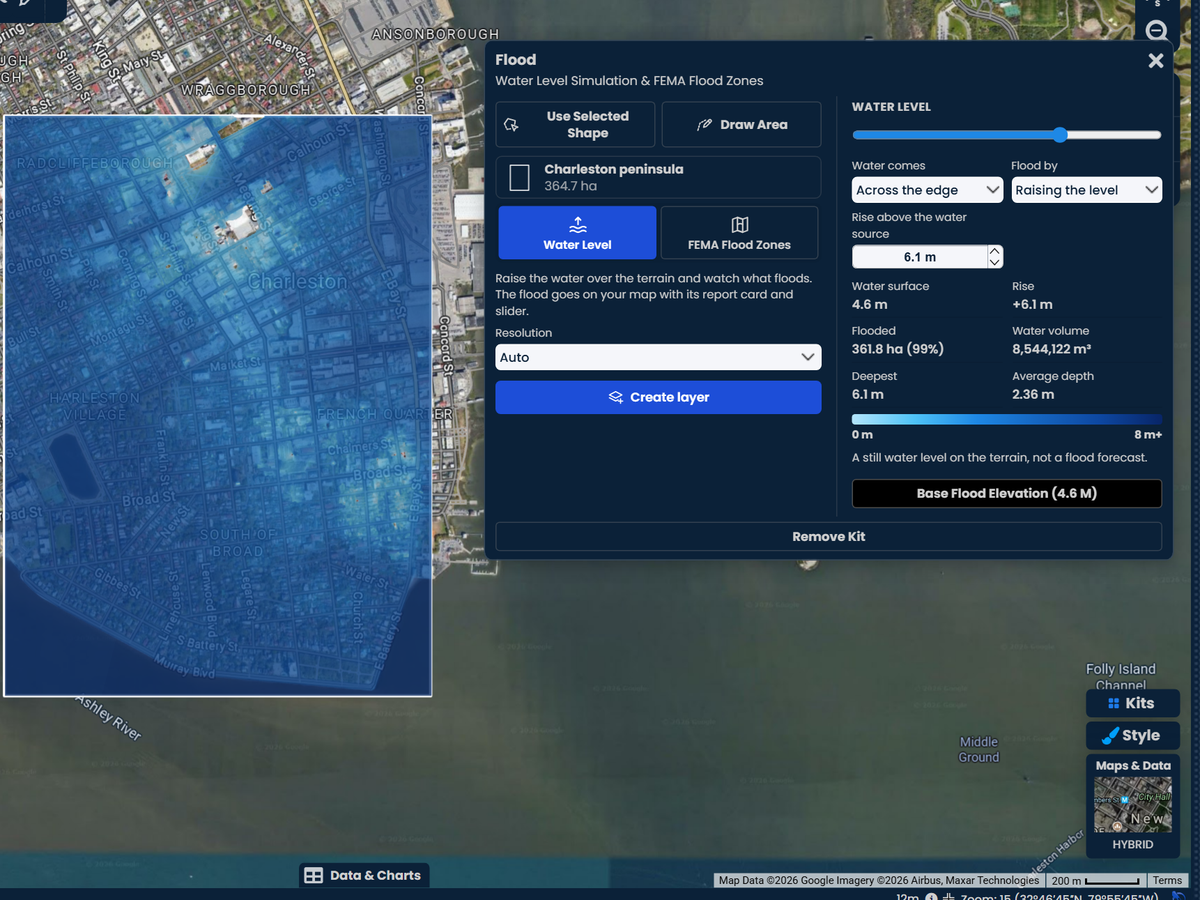
Task: Select the Charleston peninsula shape icon
Action: click(x=519, y=178)
